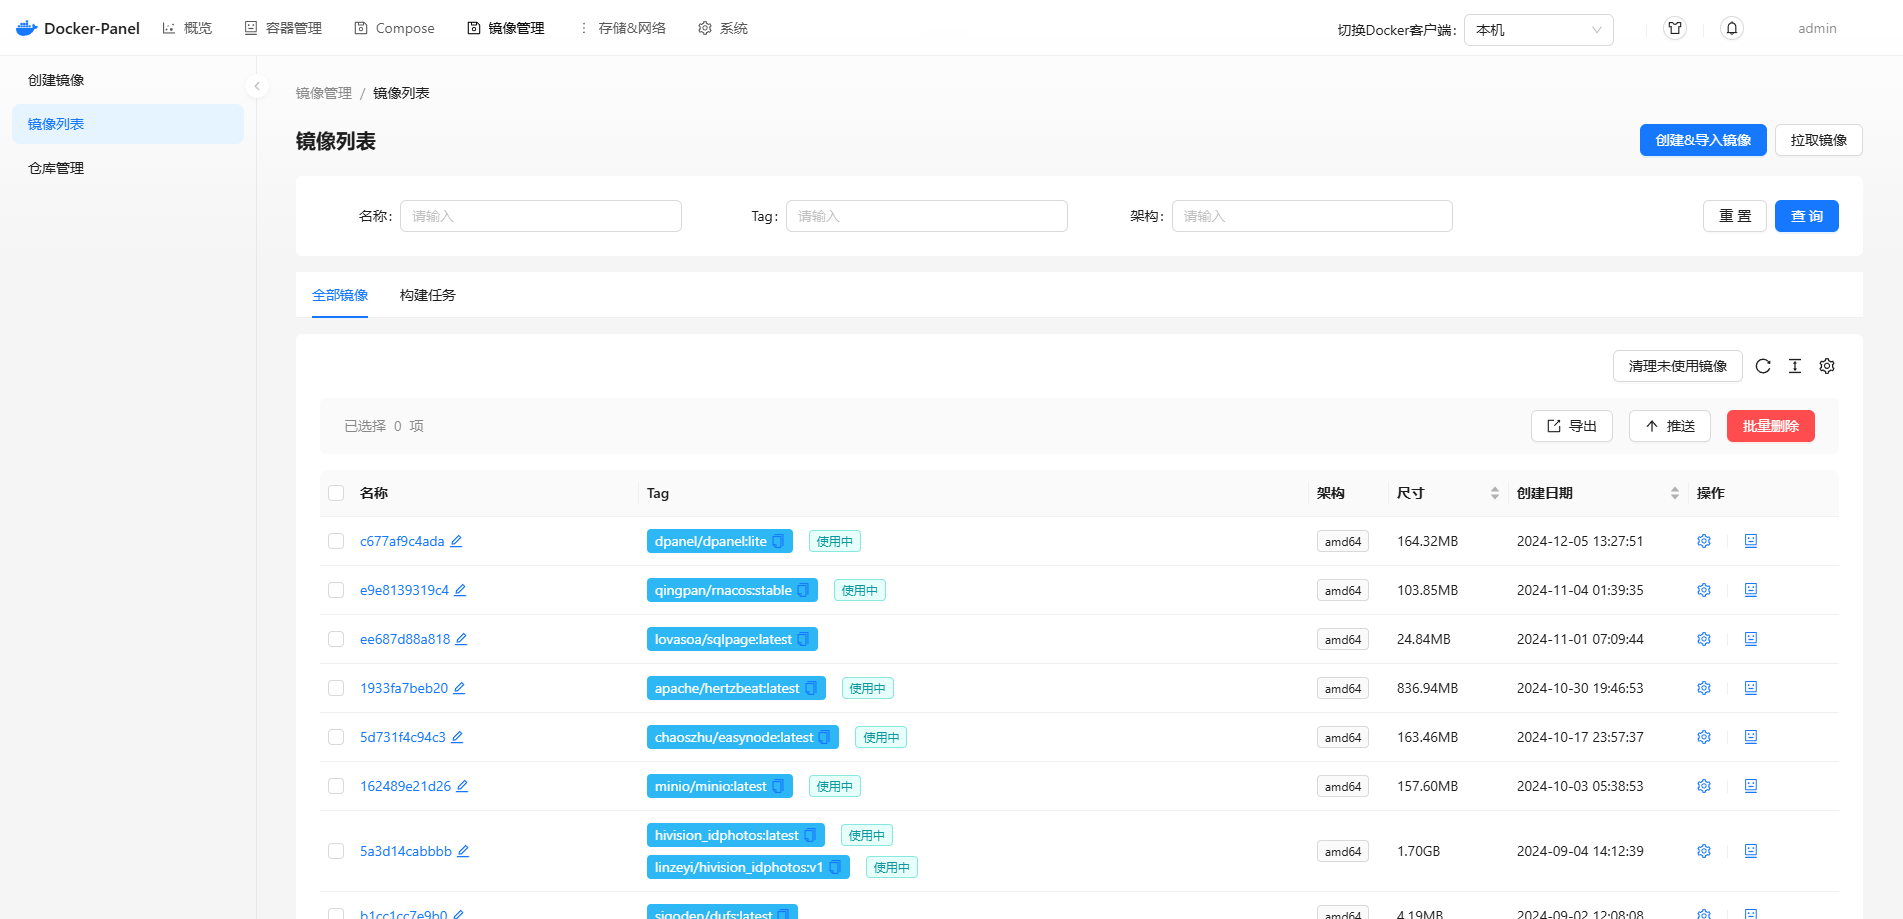Select the checkbox for 1933fa7beb20

336,688
